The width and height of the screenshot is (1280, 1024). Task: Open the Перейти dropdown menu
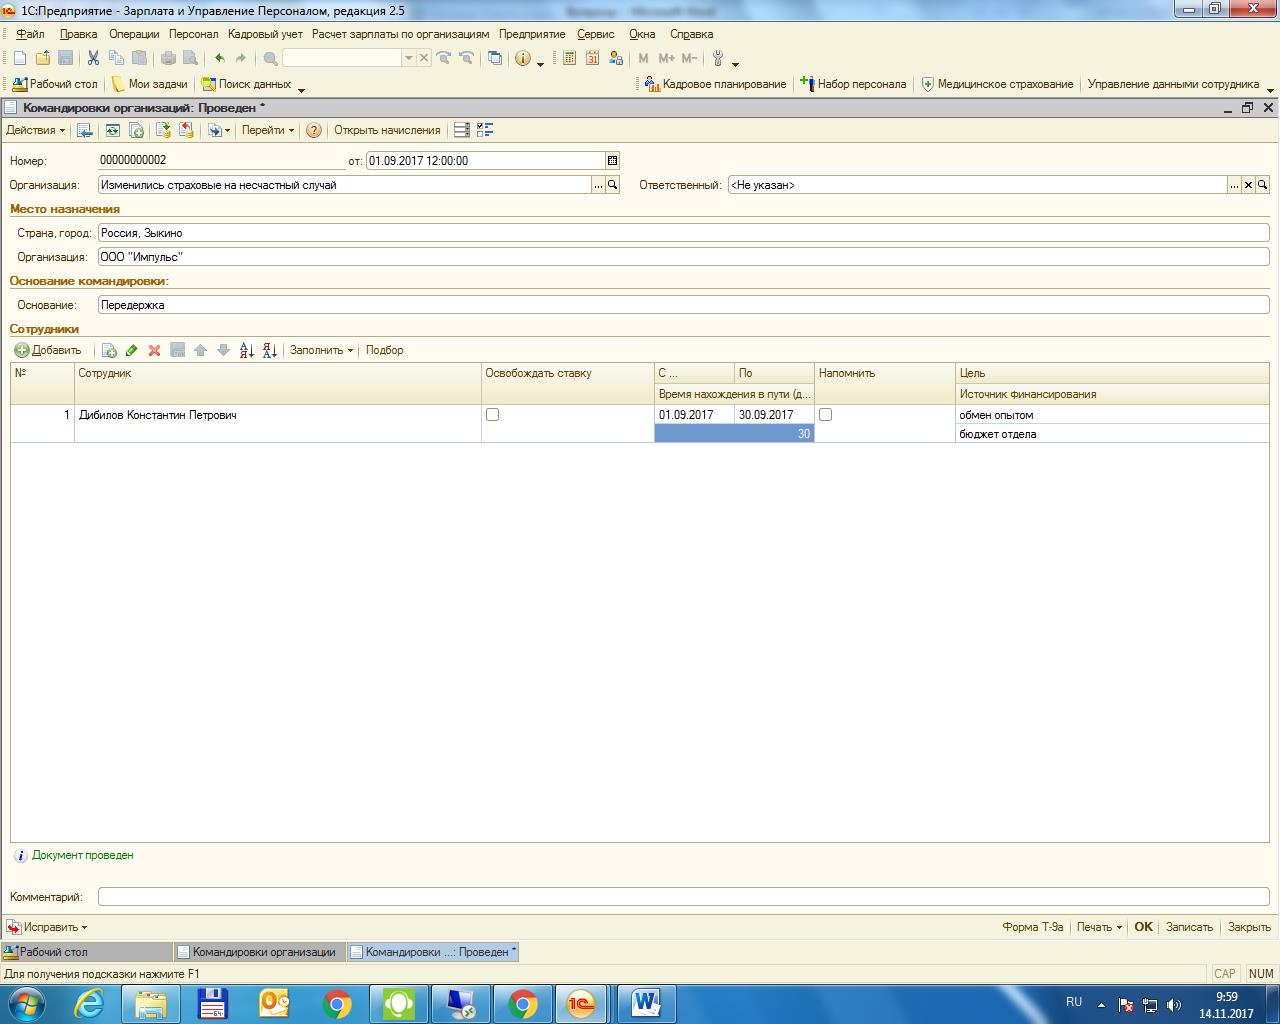click(268, 130)
